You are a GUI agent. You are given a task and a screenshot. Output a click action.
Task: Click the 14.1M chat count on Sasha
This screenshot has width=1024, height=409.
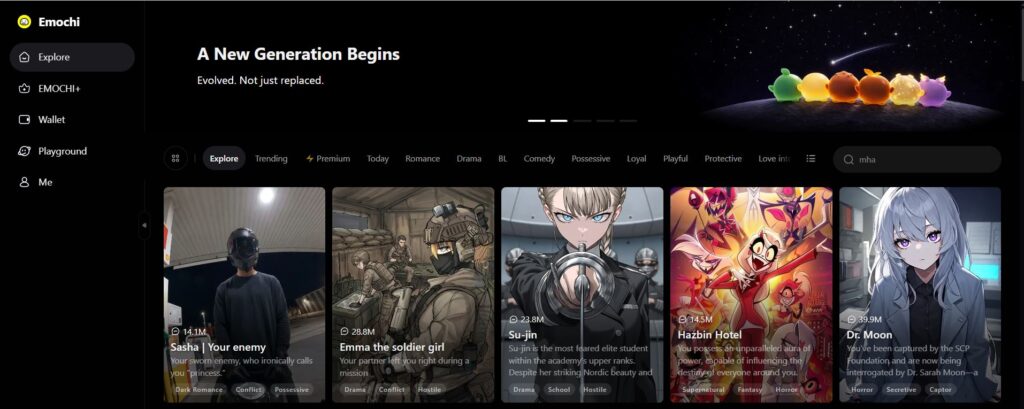[x=189, y=332]
